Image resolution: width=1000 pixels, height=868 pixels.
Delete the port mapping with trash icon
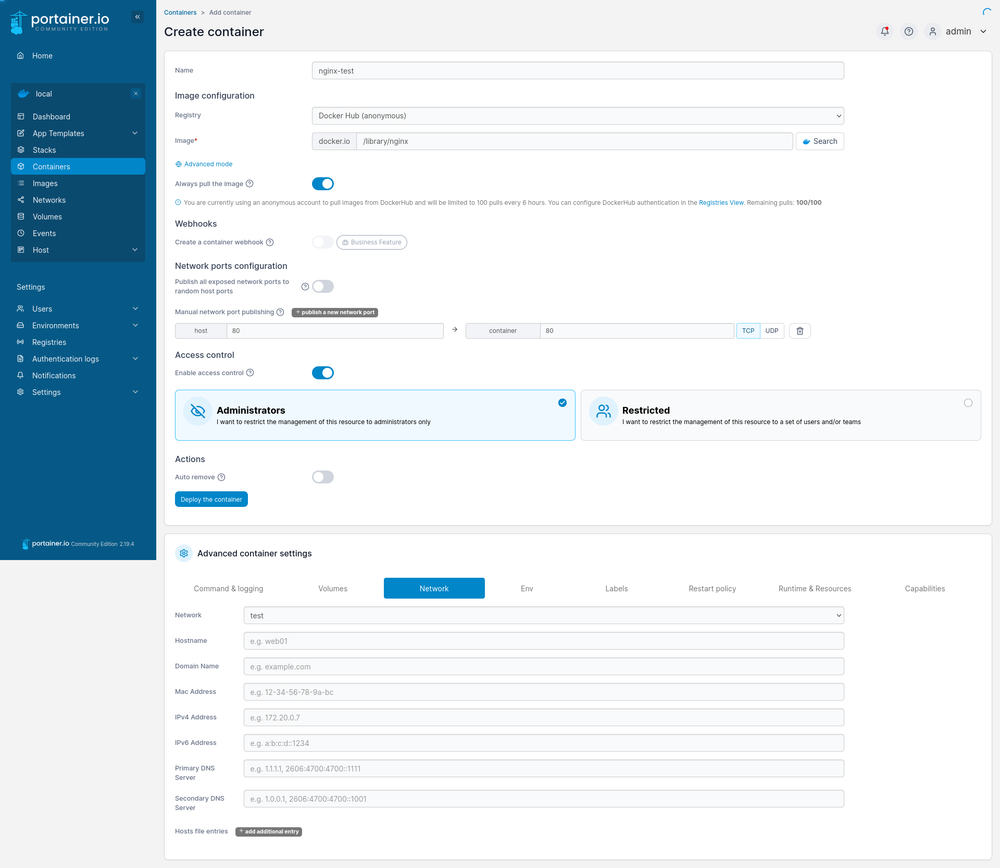coord(799,331)
